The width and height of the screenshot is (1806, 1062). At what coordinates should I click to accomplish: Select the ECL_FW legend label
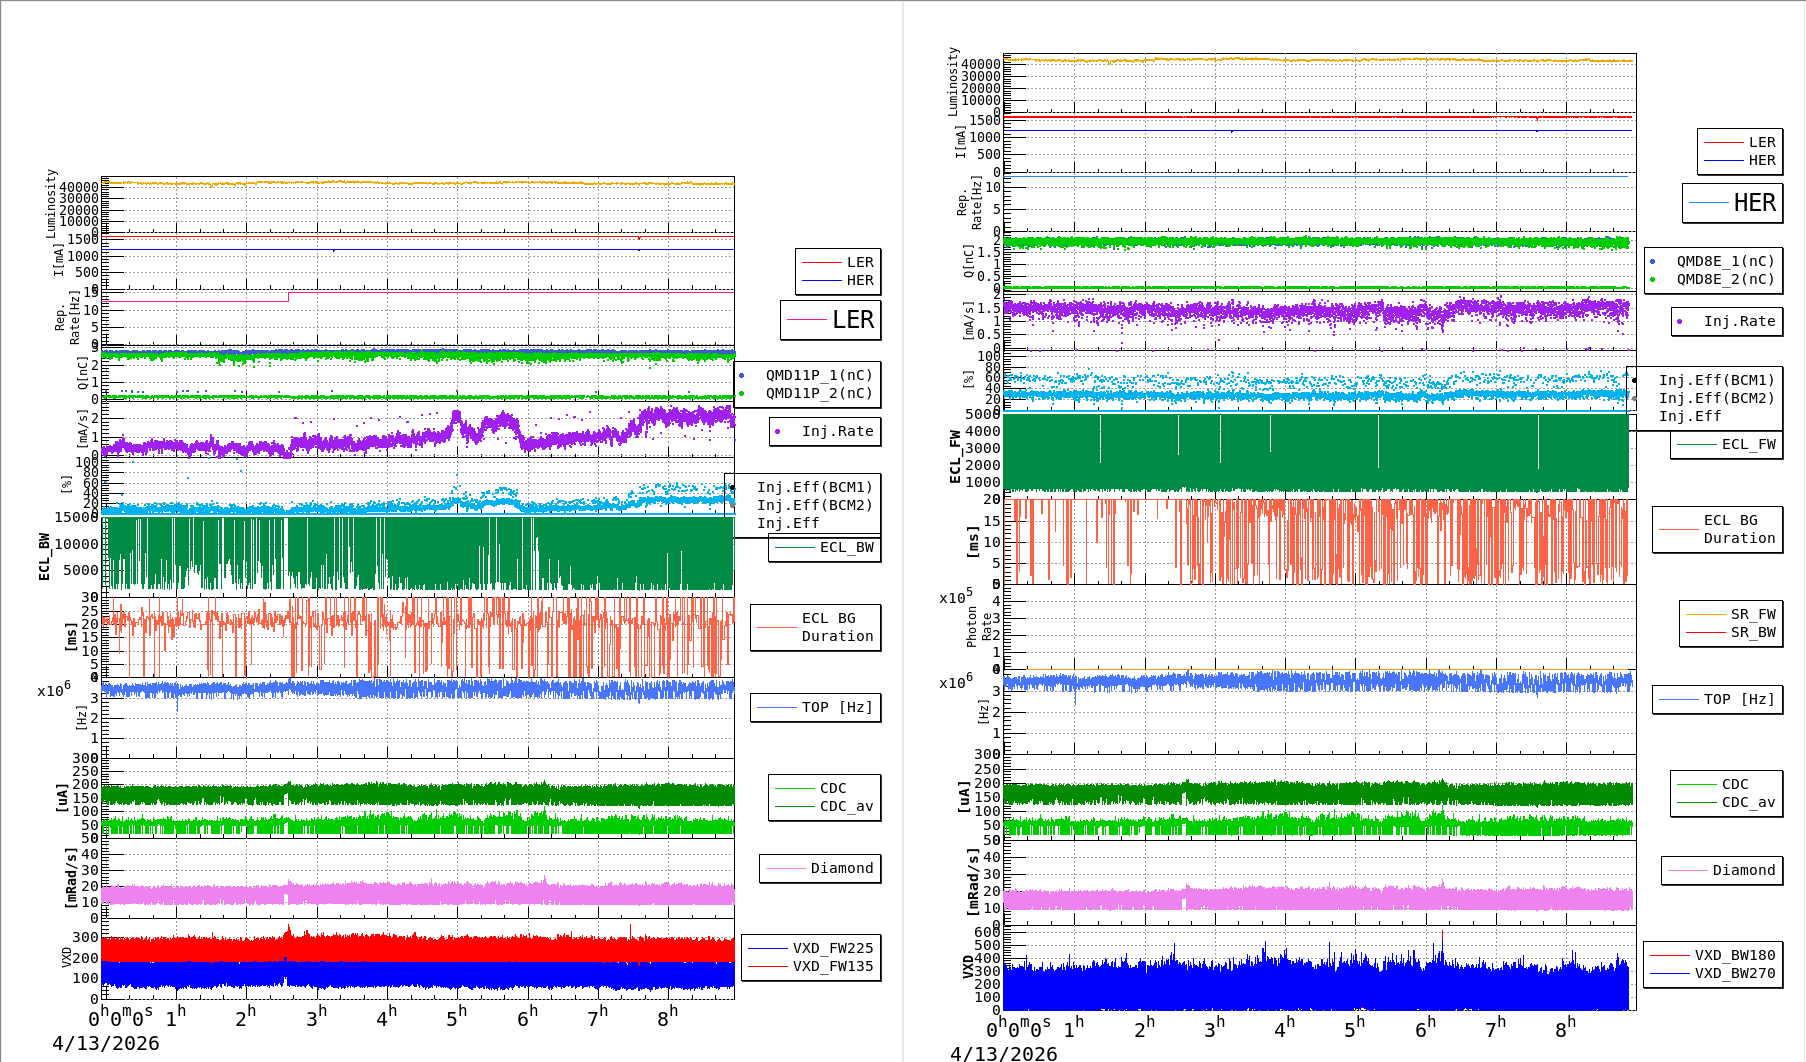pos(1748,444)
